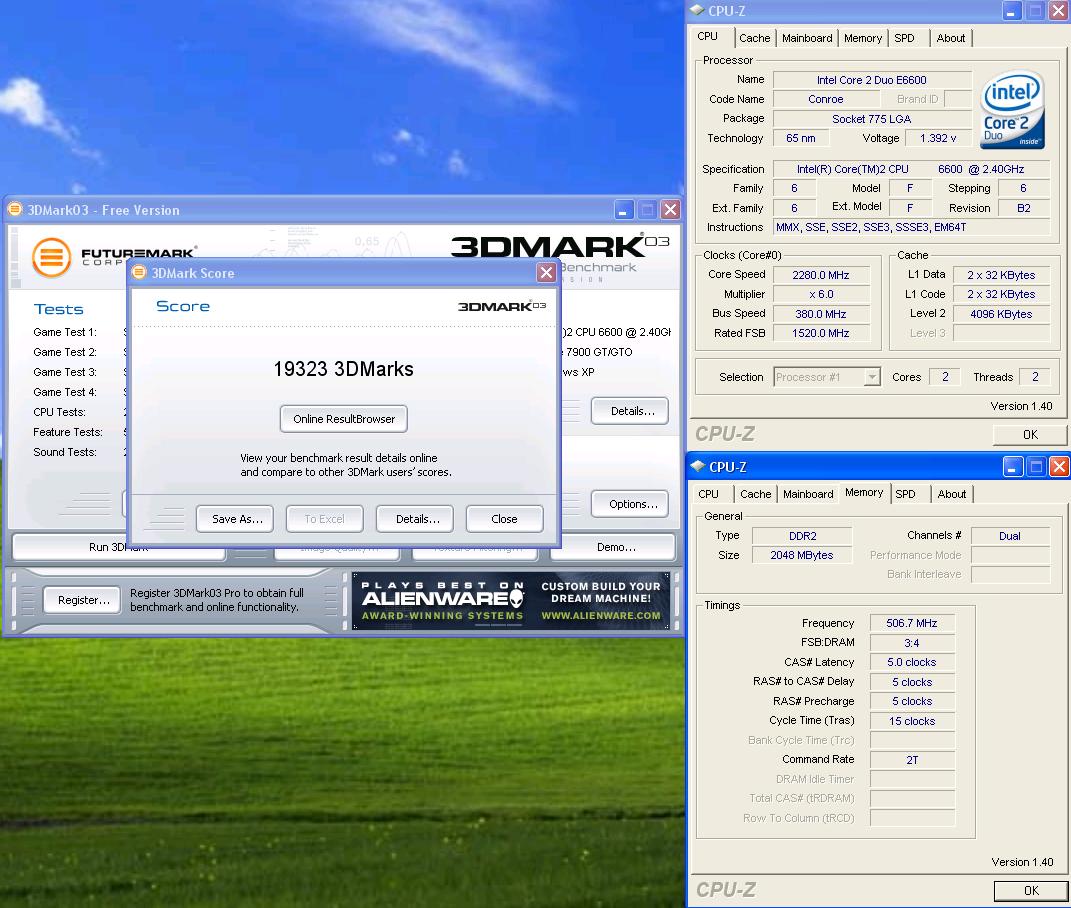Click the Multiplier value x 6.0

(x=821, y=294)
